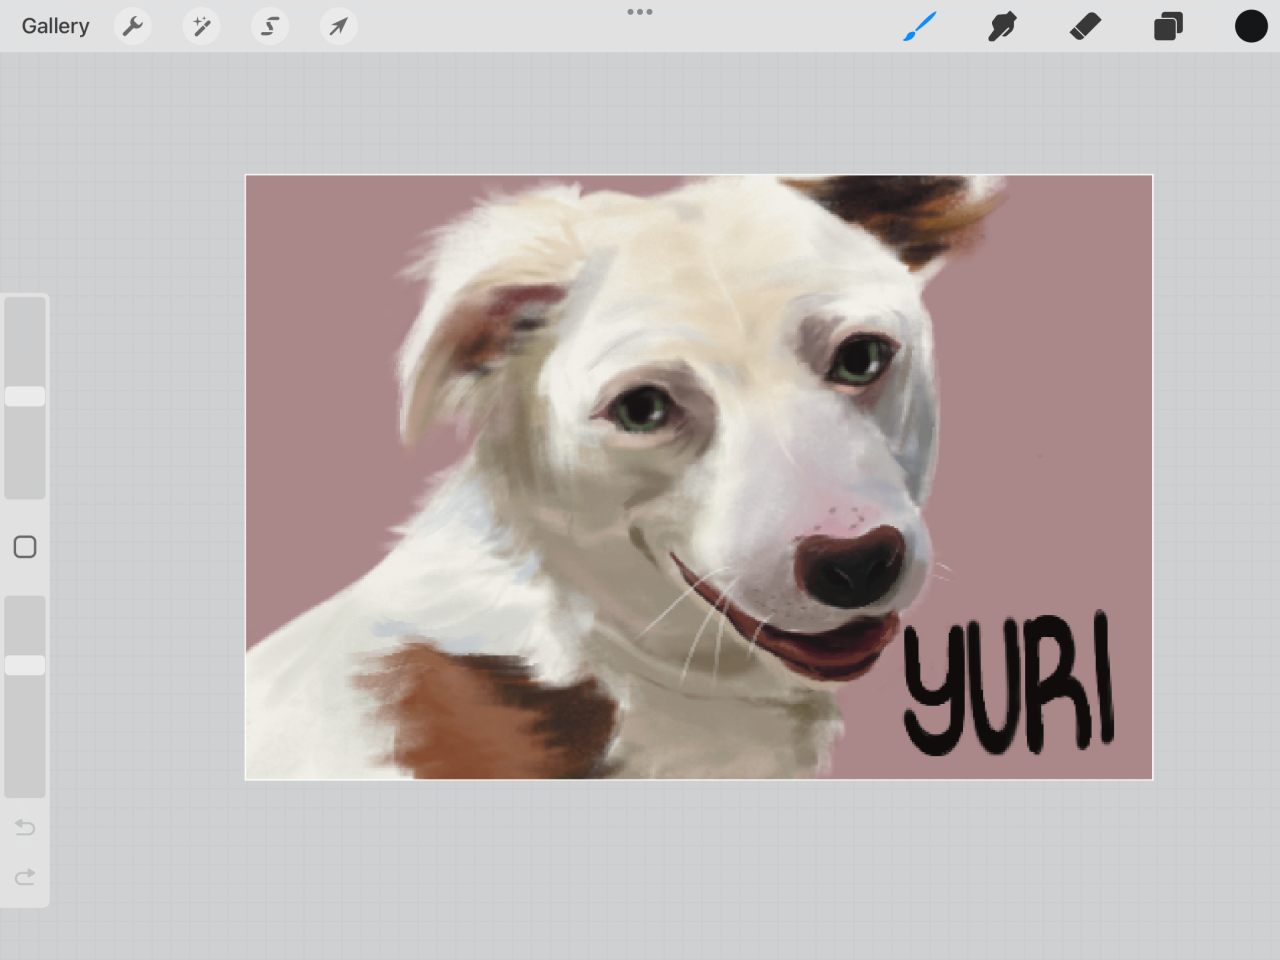Activate the Selection tool
The image size is (1280, 960).
[x=270, y=26]
